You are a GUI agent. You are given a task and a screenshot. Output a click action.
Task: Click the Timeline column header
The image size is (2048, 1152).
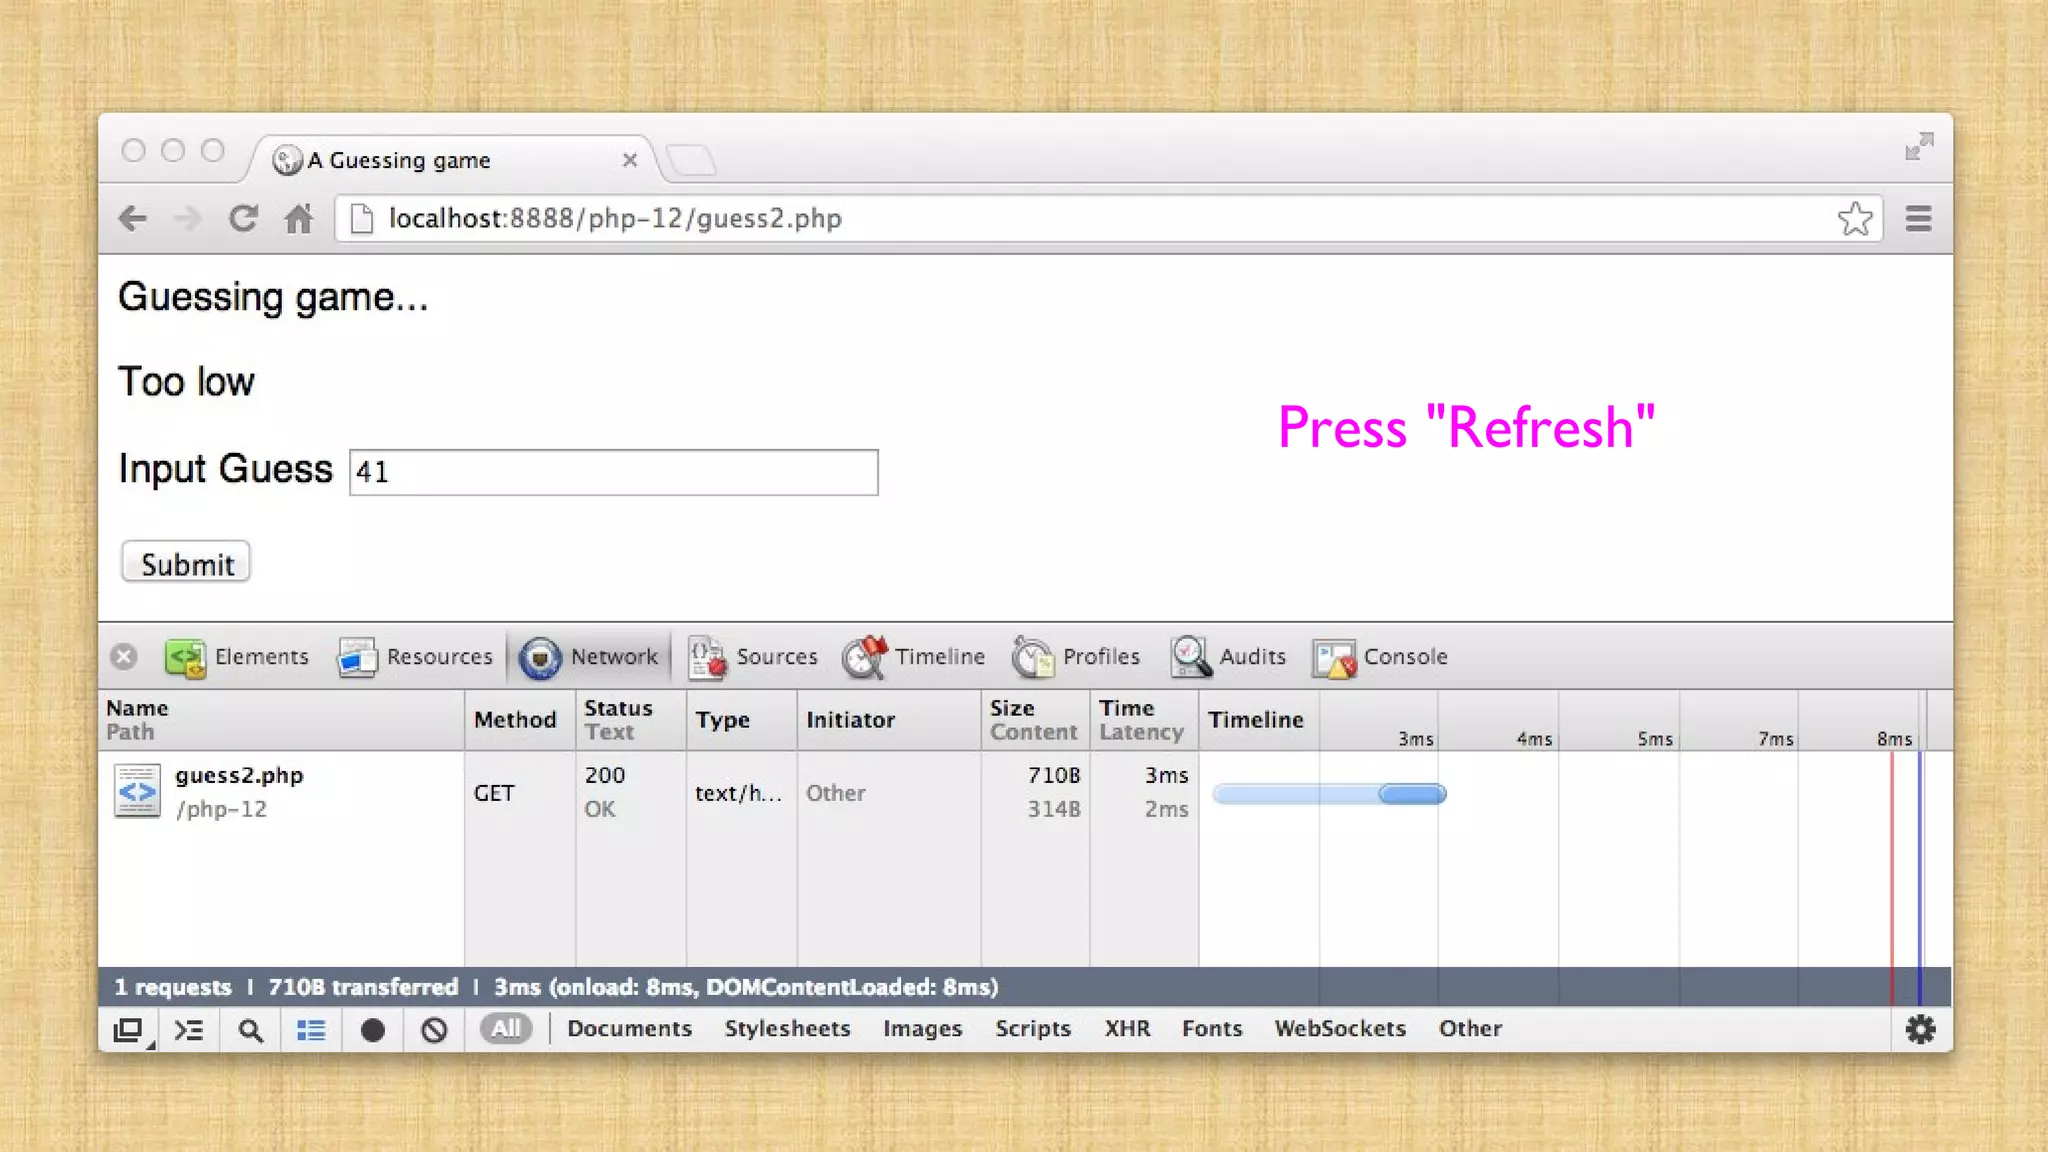coord(1258,720)
